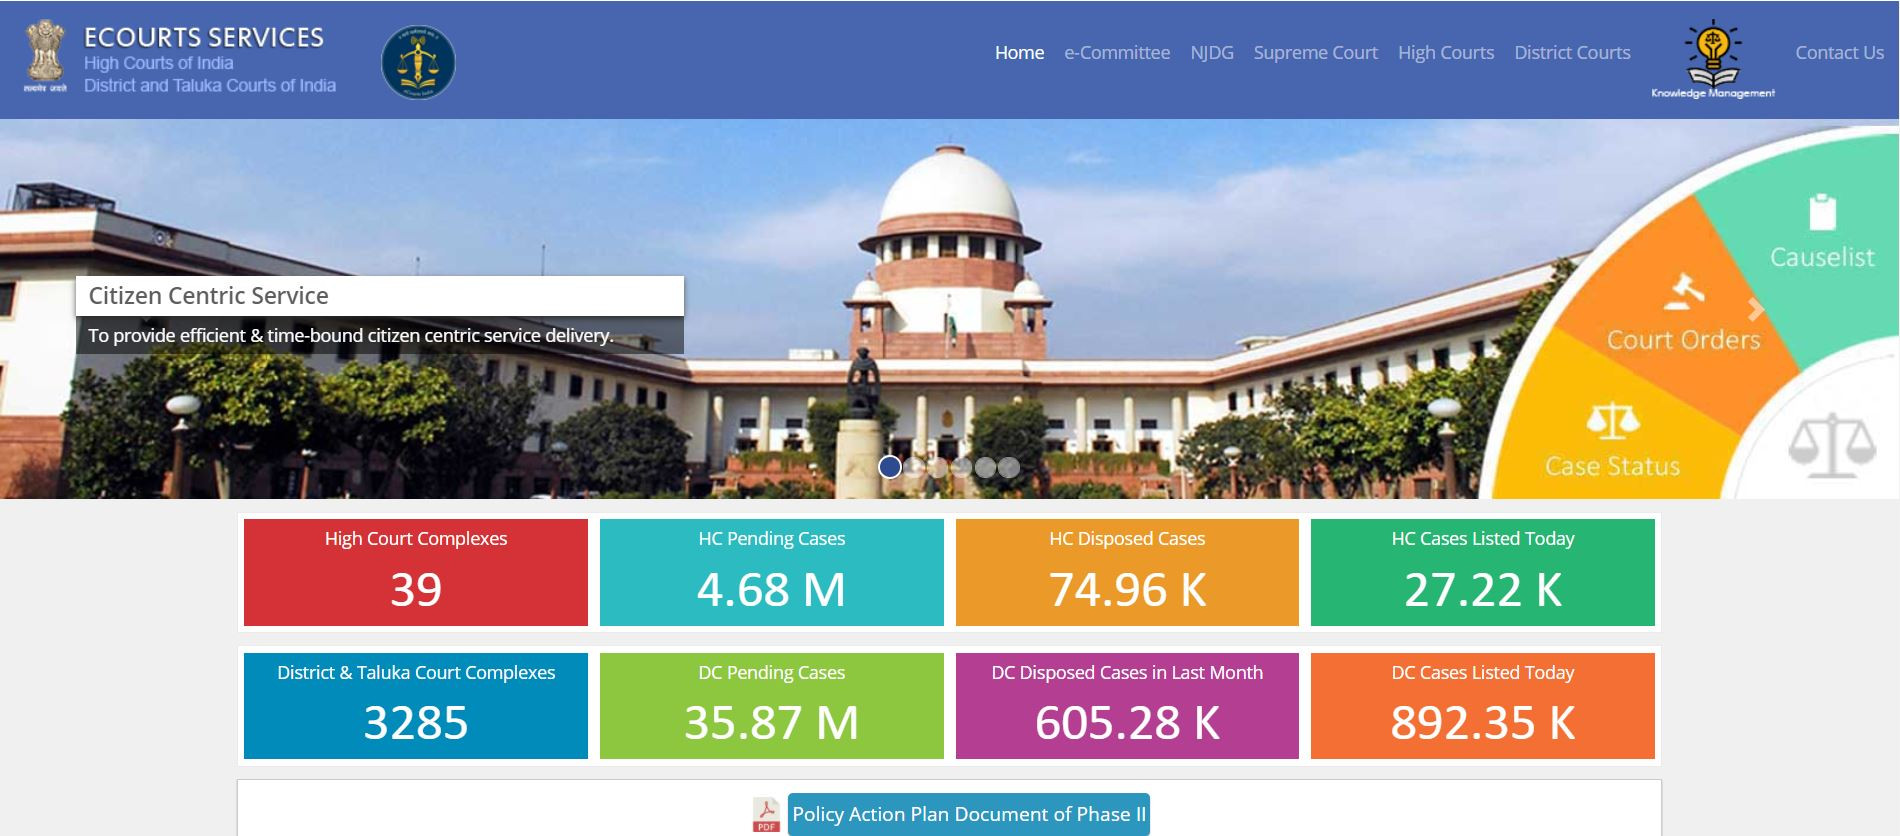Screen dimensions: 1900x836
Task: Click the red High Court Complexes tile
Action: tap(416, 572)
